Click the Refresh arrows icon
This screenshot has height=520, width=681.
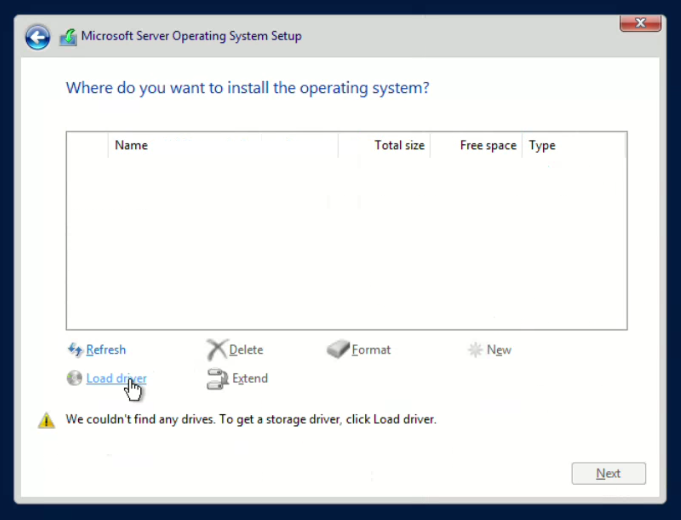[x=74, y=350]
